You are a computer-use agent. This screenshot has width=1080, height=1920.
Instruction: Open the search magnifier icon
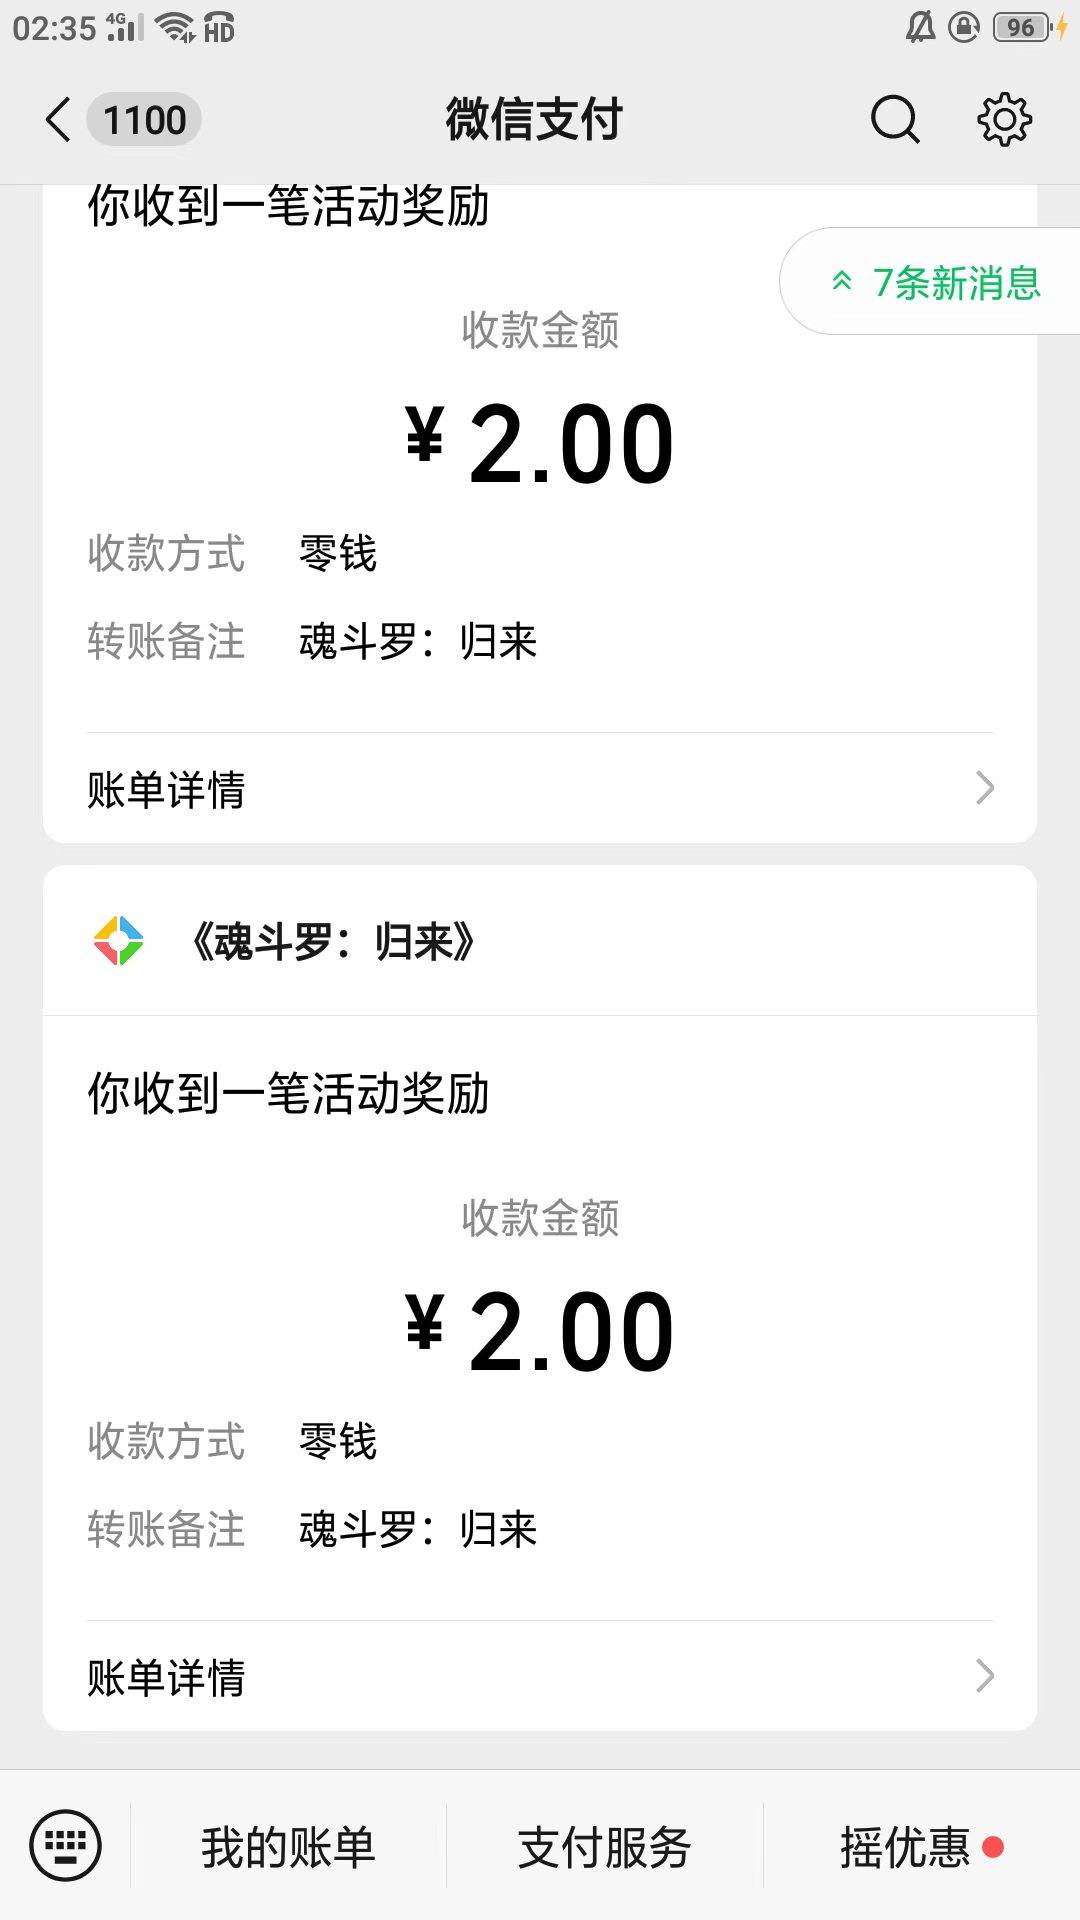click(x=894, y=120)
